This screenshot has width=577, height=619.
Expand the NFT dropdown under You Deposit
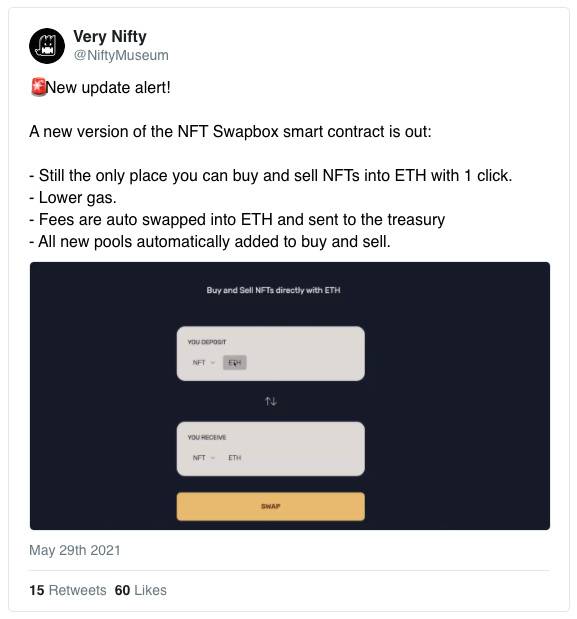(213, 362)
